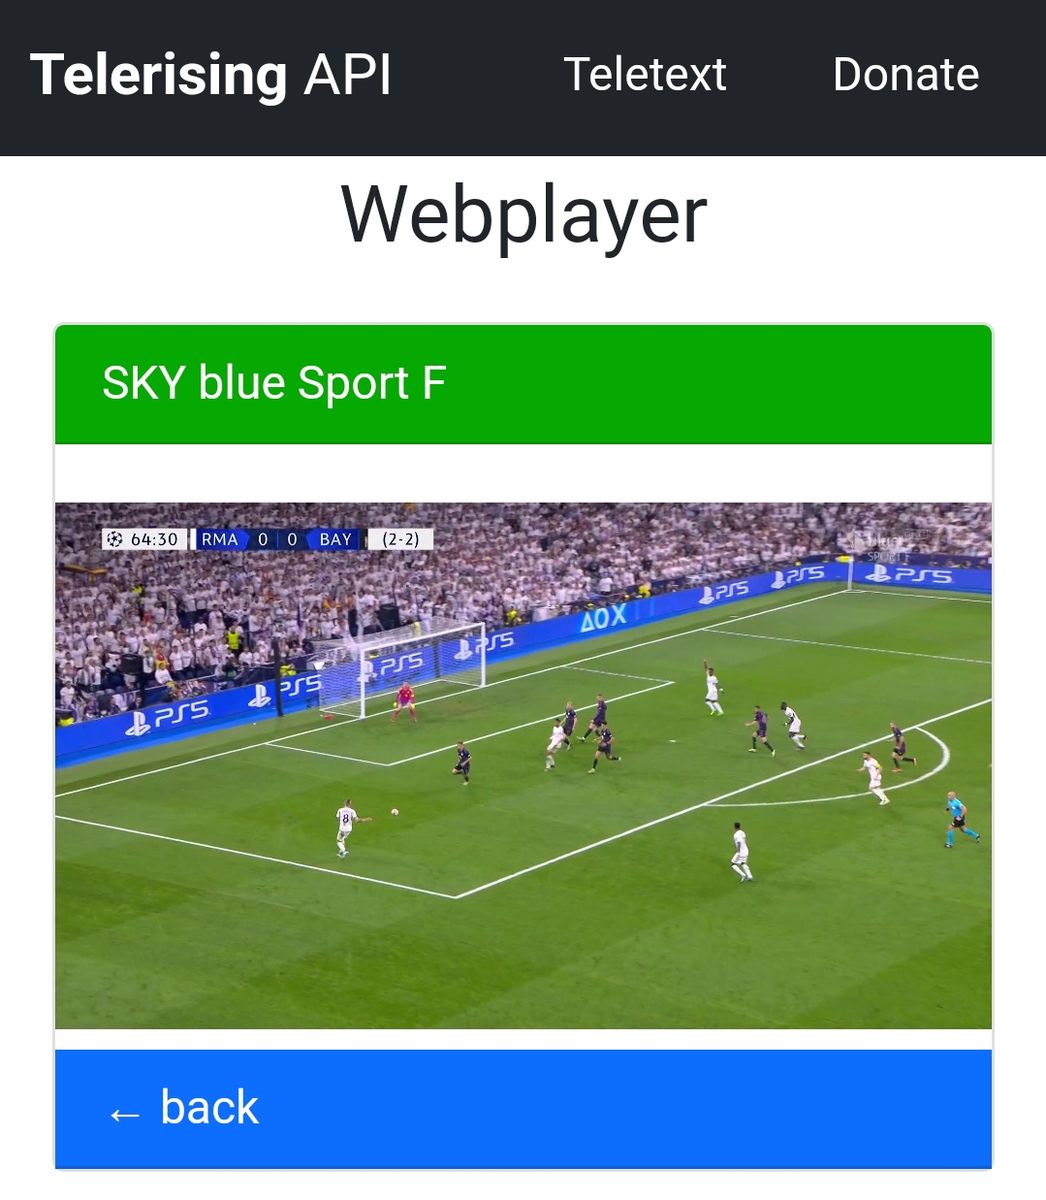Select the SKY blue Sport F header
Viewport: 1046px width, 1200px height.
[523, 384]
